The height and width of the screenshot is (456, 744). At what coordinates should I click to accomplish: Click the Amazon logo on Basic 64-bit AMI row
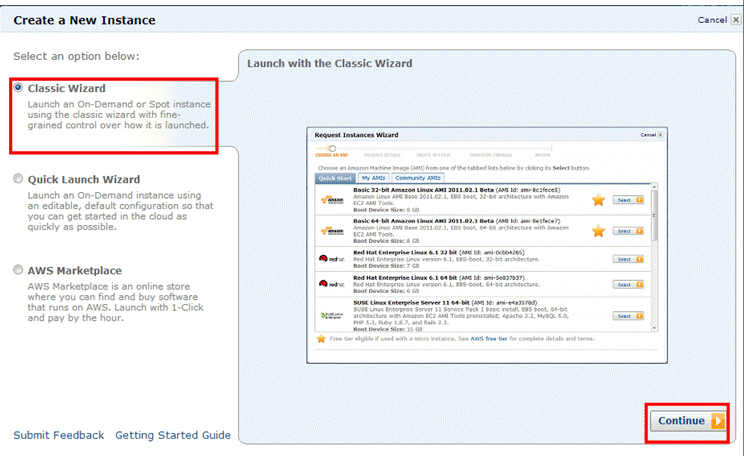[x=332, y=232]
